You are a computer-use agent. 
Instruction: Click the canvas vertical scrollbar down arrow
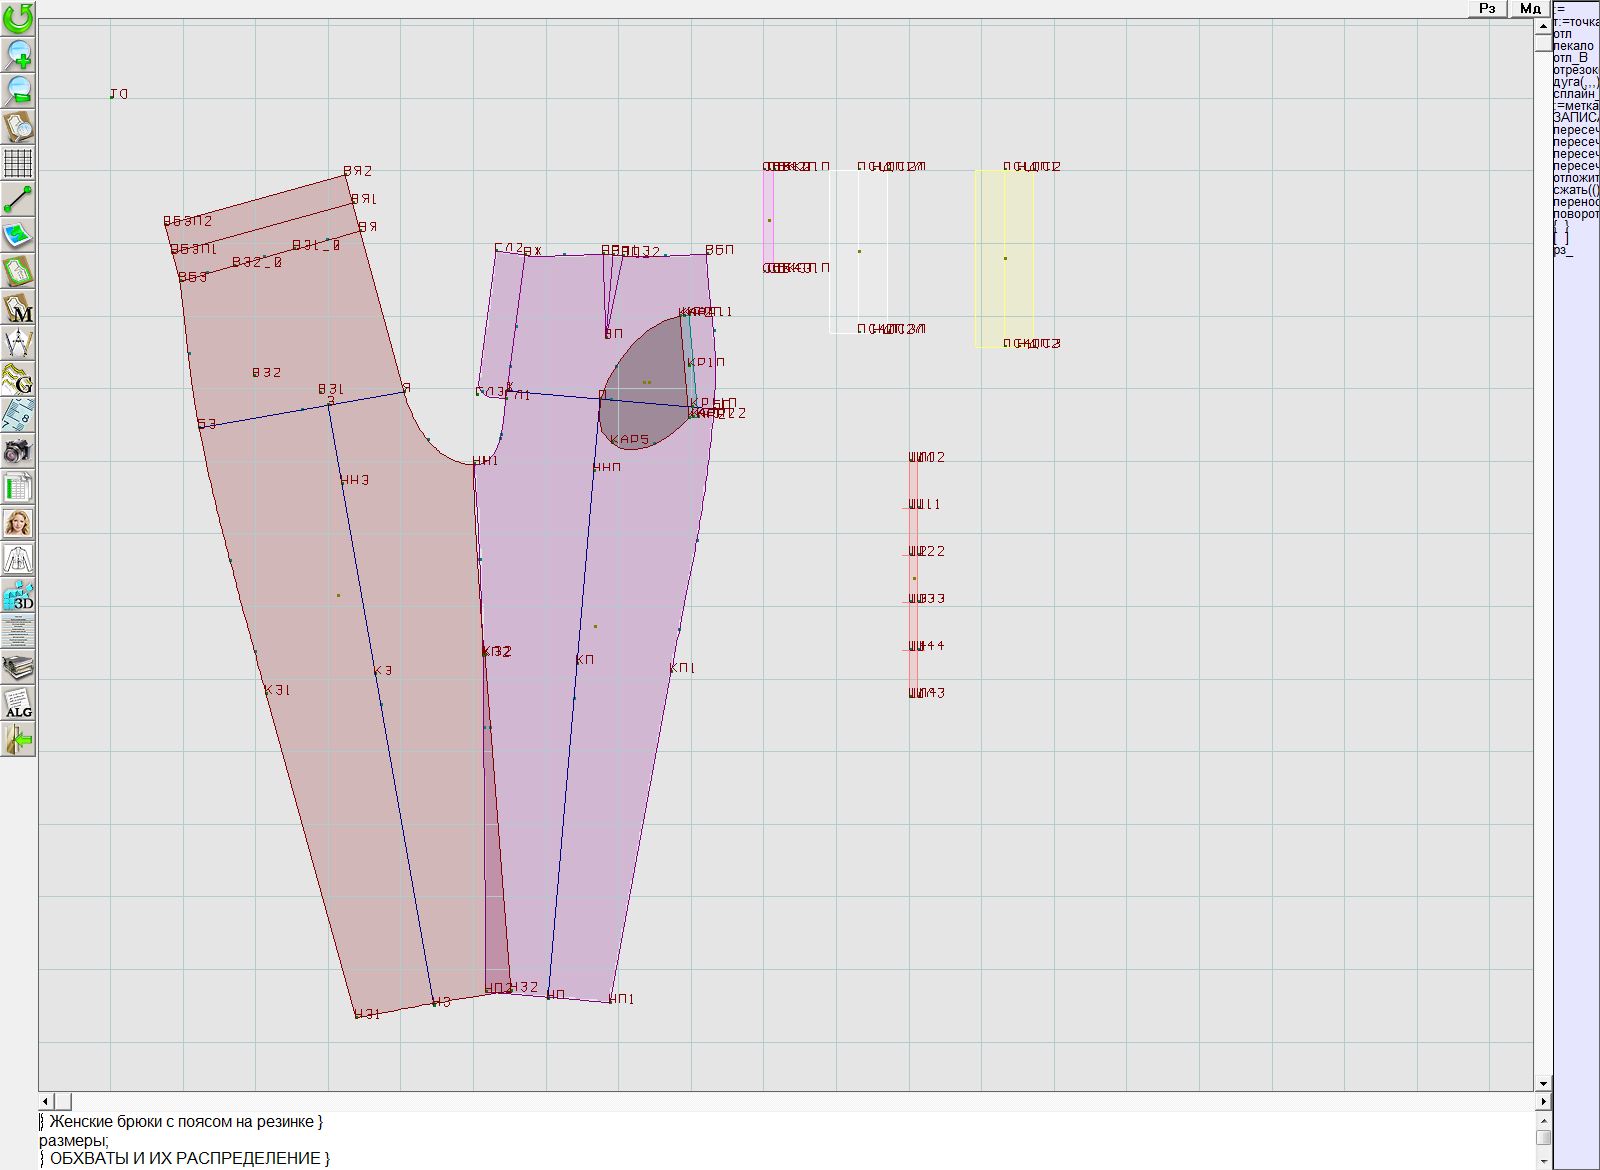tap(1543, 1083)
